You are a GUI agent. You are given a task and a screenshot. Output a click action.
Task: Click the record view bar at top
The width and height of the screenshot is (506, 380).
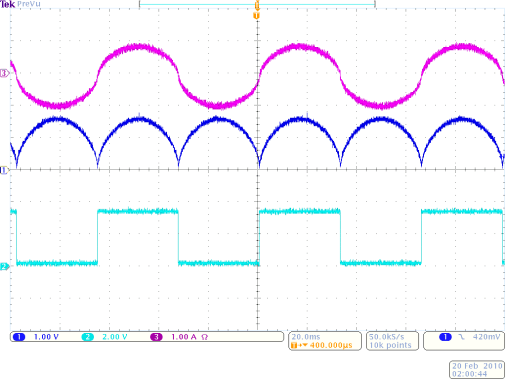click(257, 4)
